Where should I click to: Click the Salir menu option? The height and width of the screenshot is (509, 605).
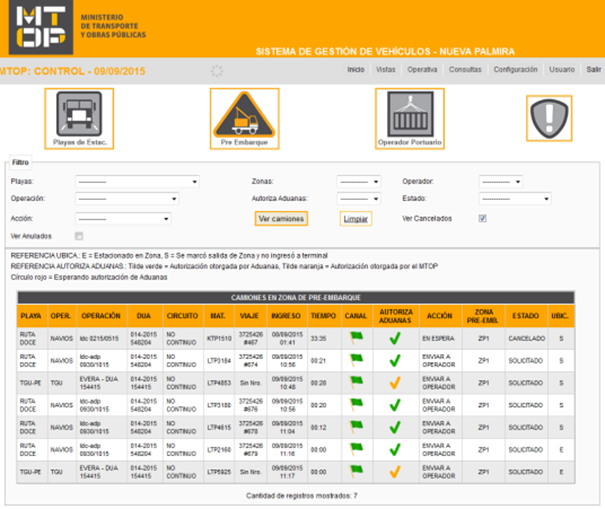(593, 70)
